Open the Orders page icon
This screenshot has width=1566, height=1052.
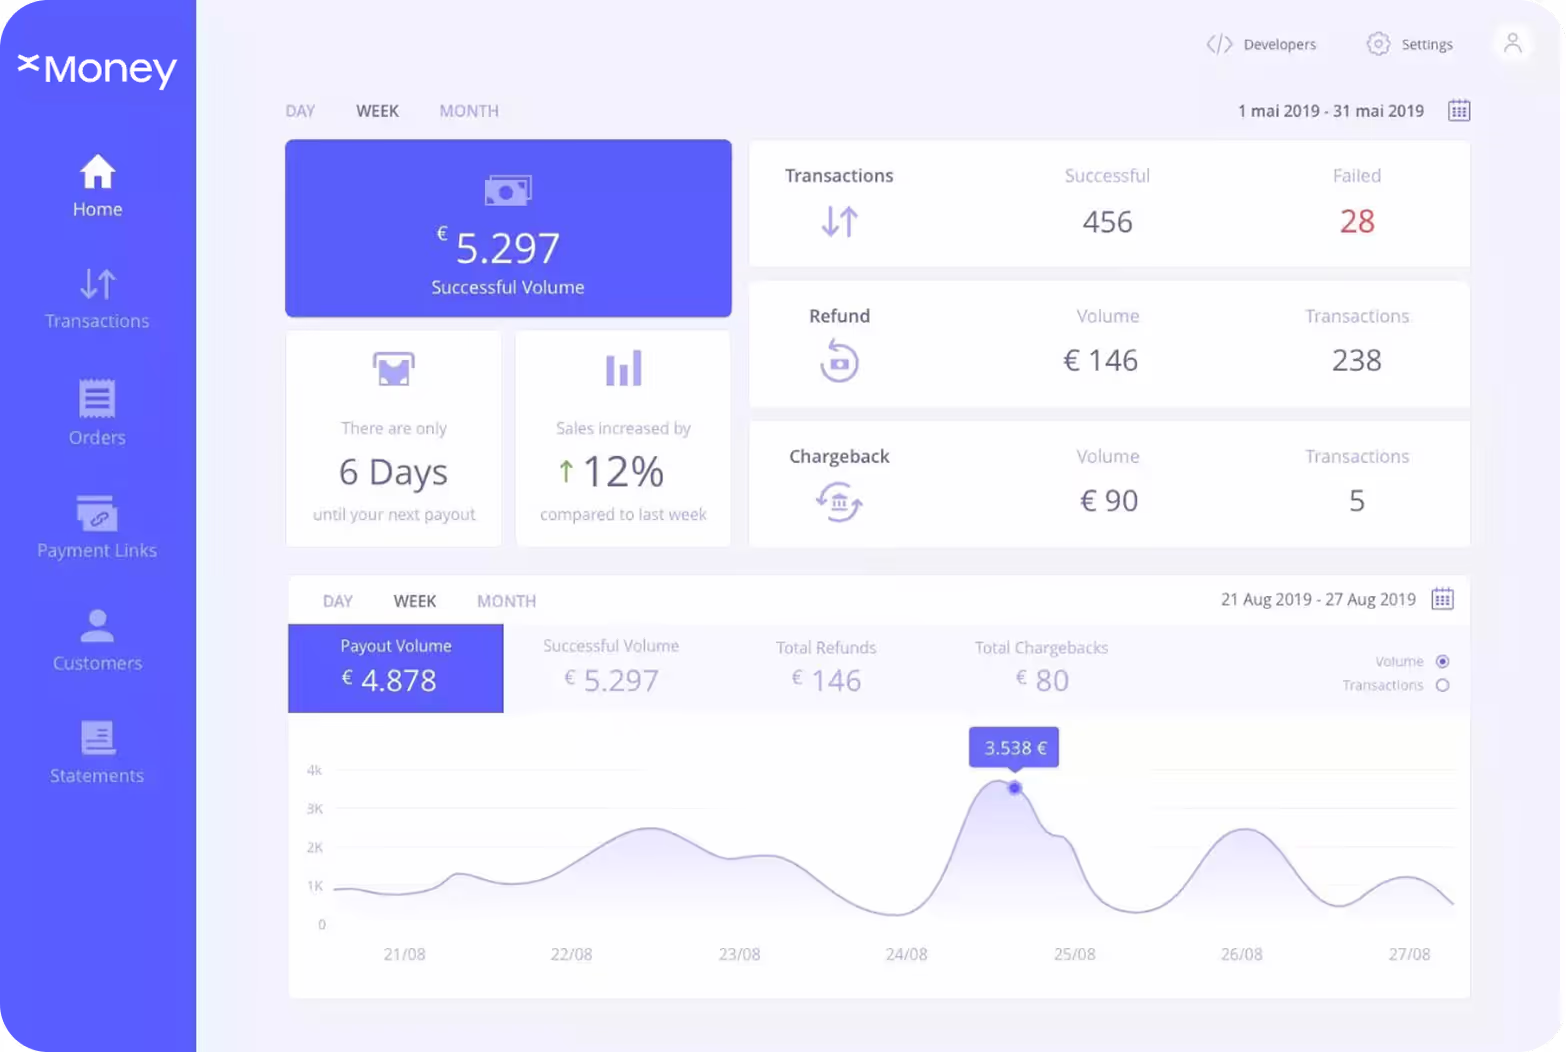tap(97, 398)
